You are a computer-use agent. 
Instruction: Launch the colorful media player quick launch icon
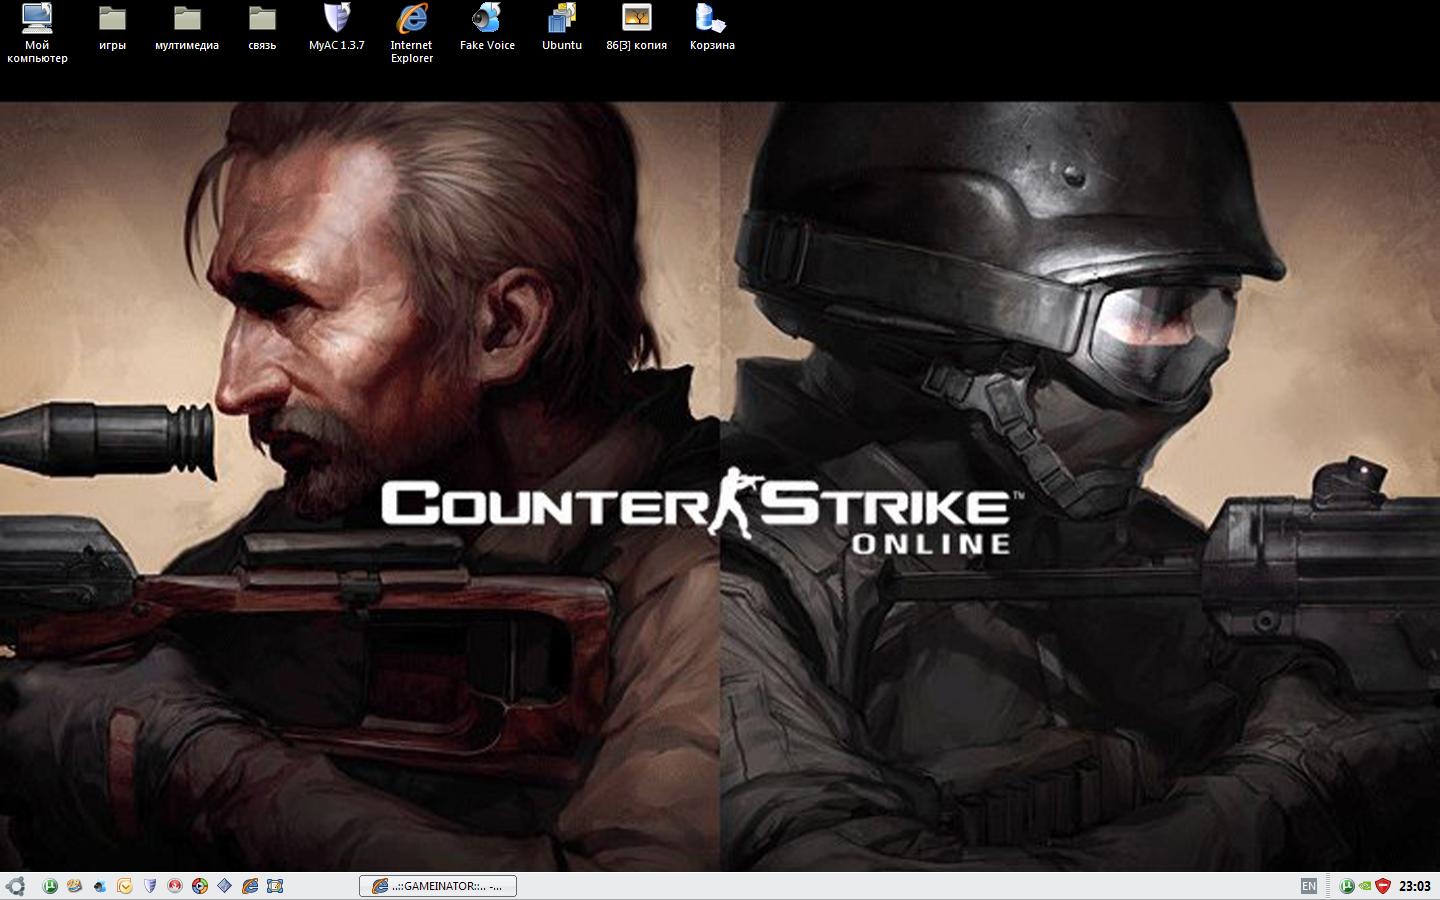(x=200, y=886)
